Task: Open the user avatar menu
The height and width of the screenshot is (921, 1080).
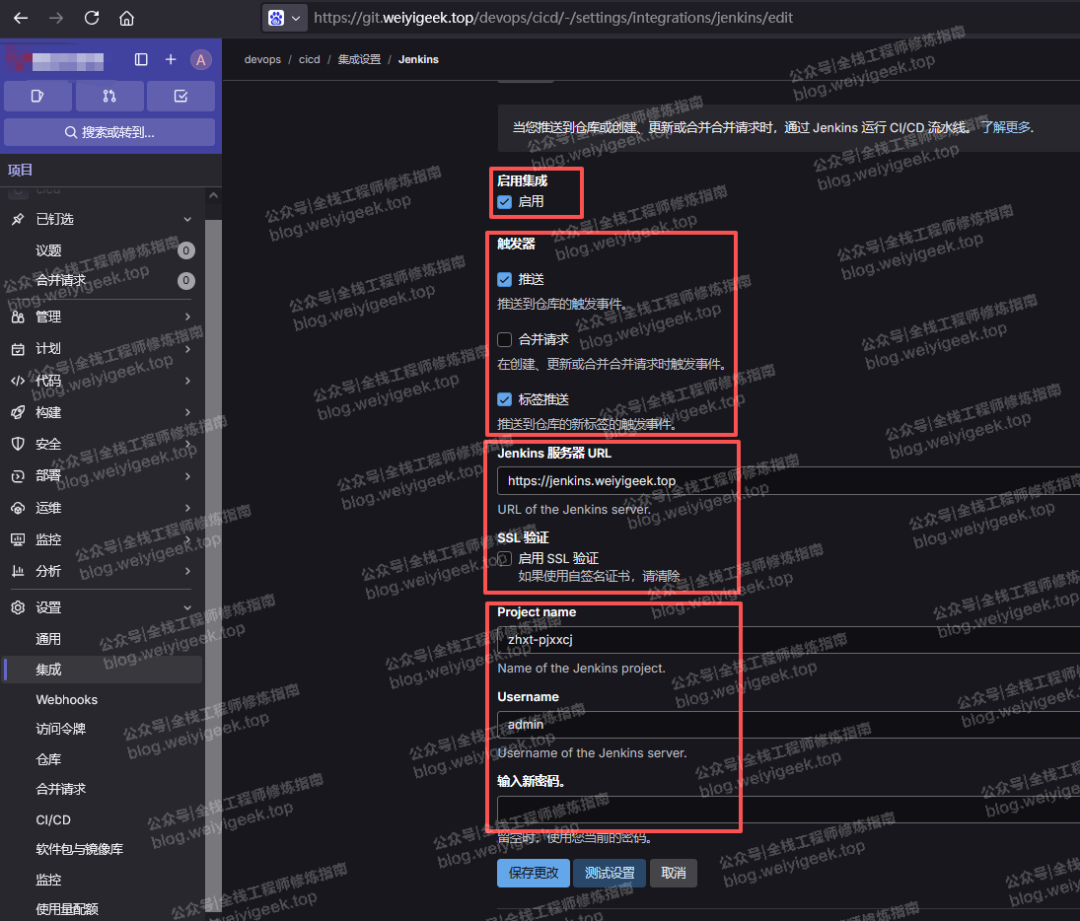Action: 200,60
